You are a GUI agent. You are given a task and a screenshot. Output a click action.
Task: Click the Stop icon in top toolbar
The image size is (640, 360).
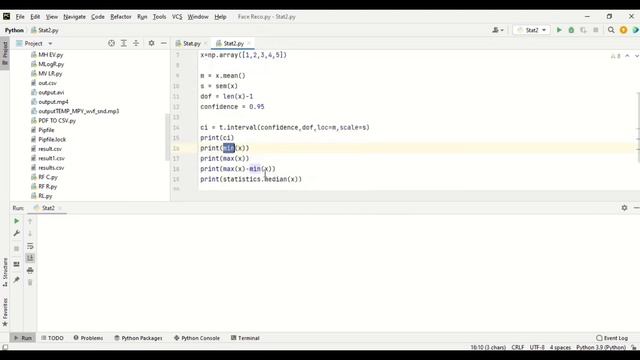pos(596,30)
